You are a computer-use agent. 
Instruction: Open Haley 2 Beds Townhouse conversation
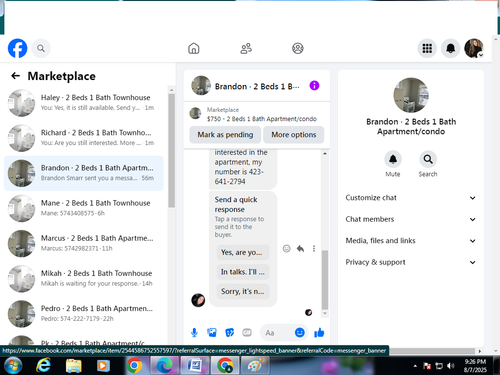[x=83, y=103]
